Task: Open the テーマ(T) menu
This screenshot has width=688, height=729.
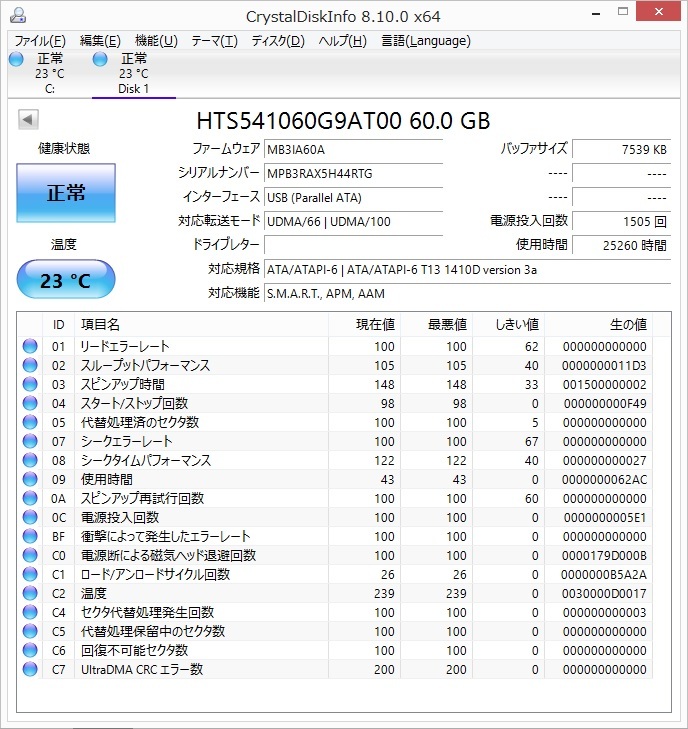Action: coord(214,41)
